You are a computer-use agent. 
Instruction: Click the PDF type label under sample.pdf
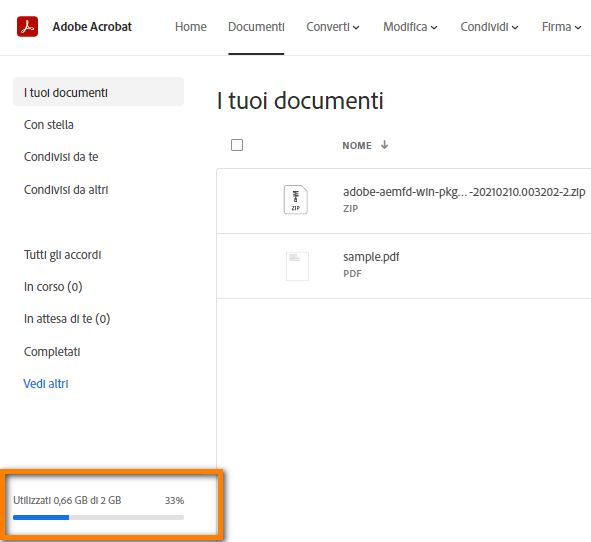352,274
